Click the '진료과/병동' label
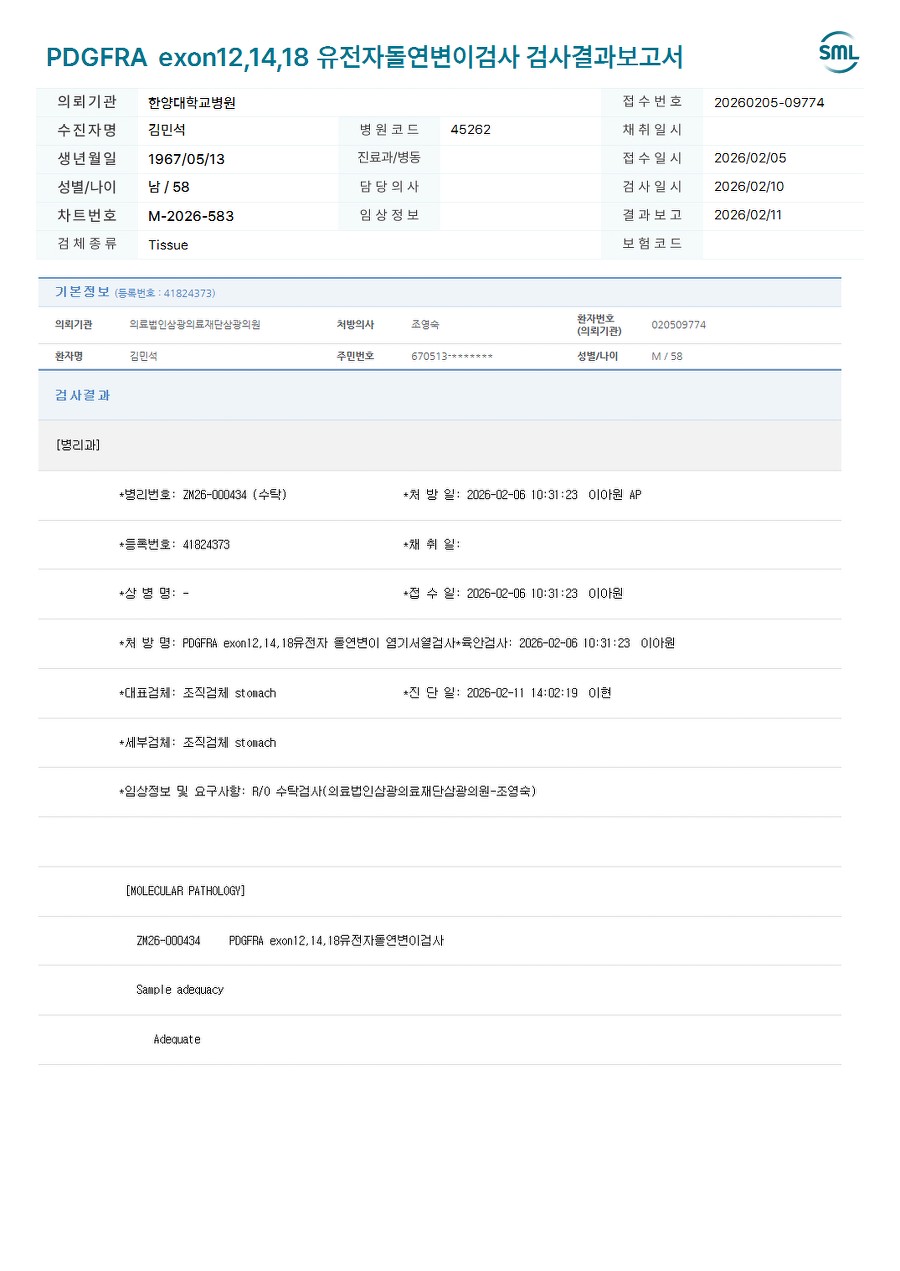Screen dimensions: 900x1271 pos(389,158)
